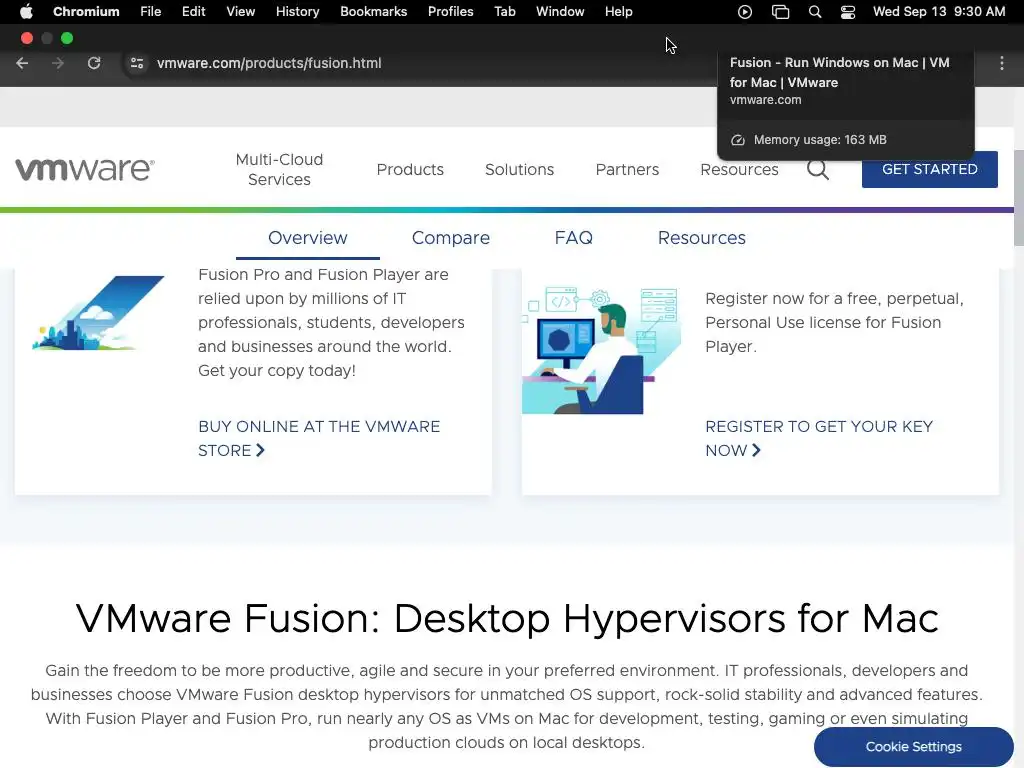Expand the Products navigation menu
The width and height of the screenshot is (1024, 768).
[x=410, y=169]
